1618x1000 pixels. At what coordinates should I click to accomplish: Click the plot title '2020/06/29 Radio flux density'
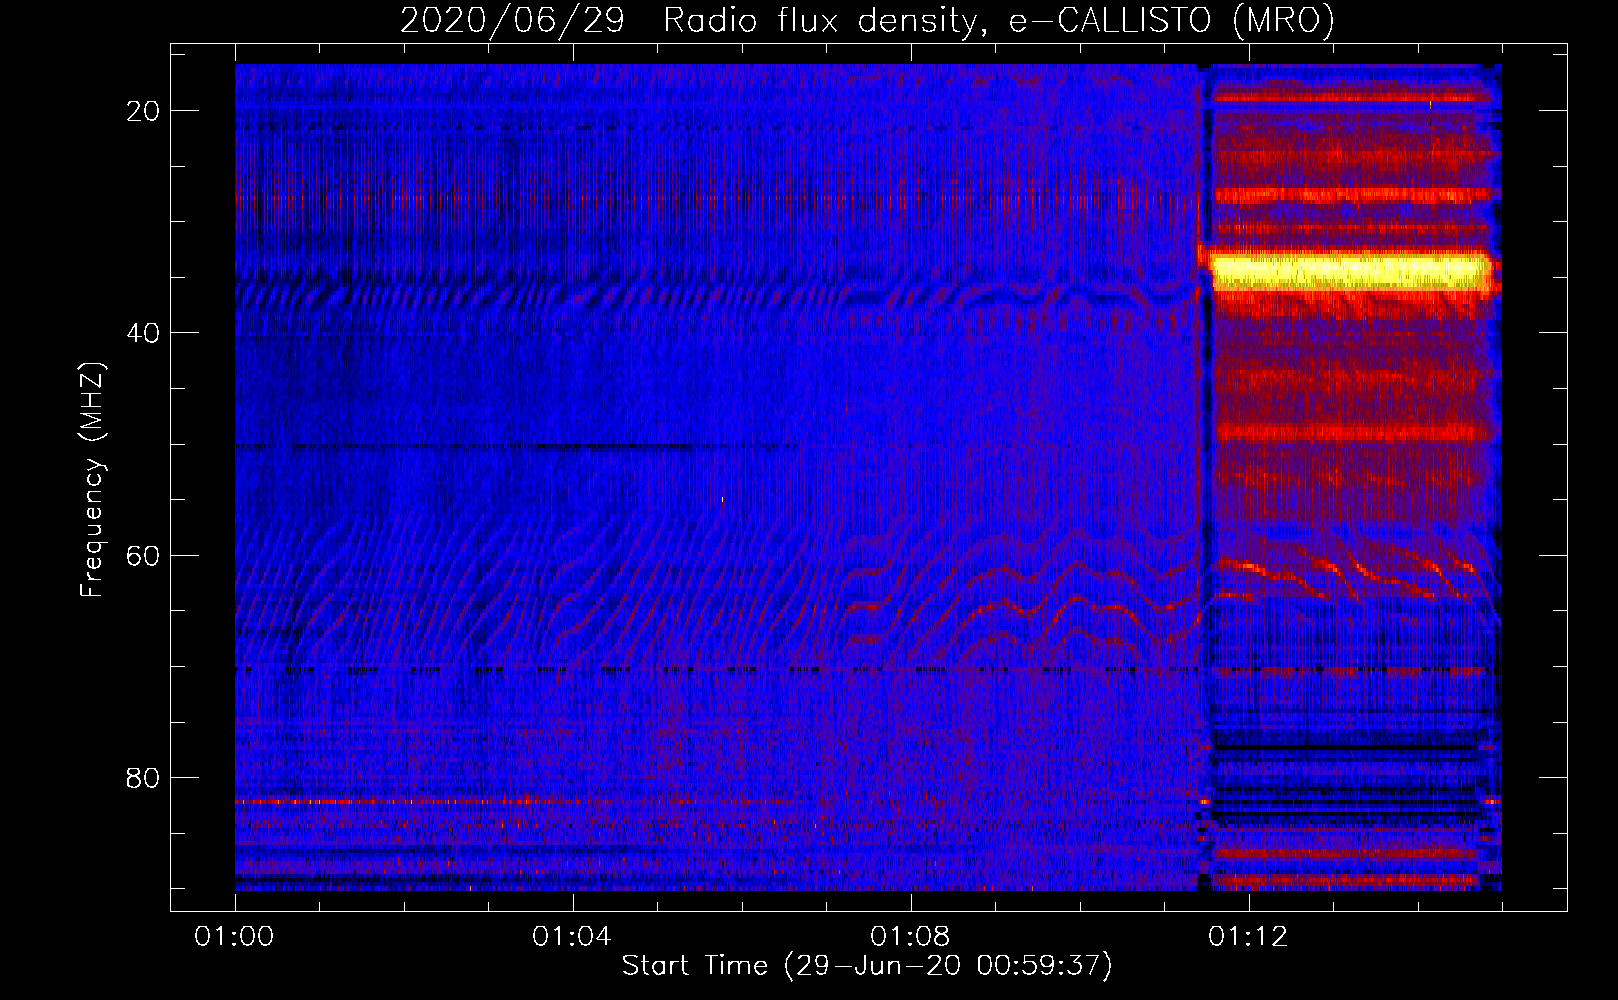867,20
